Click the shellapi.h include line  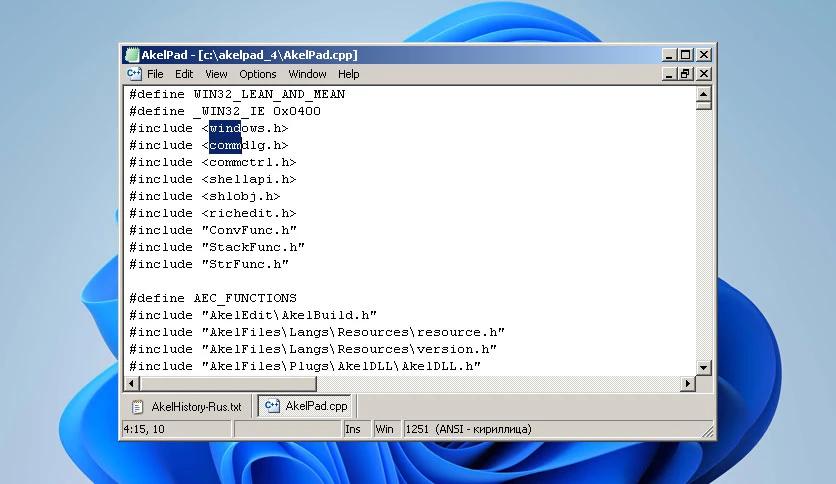(x=213, y=180)
